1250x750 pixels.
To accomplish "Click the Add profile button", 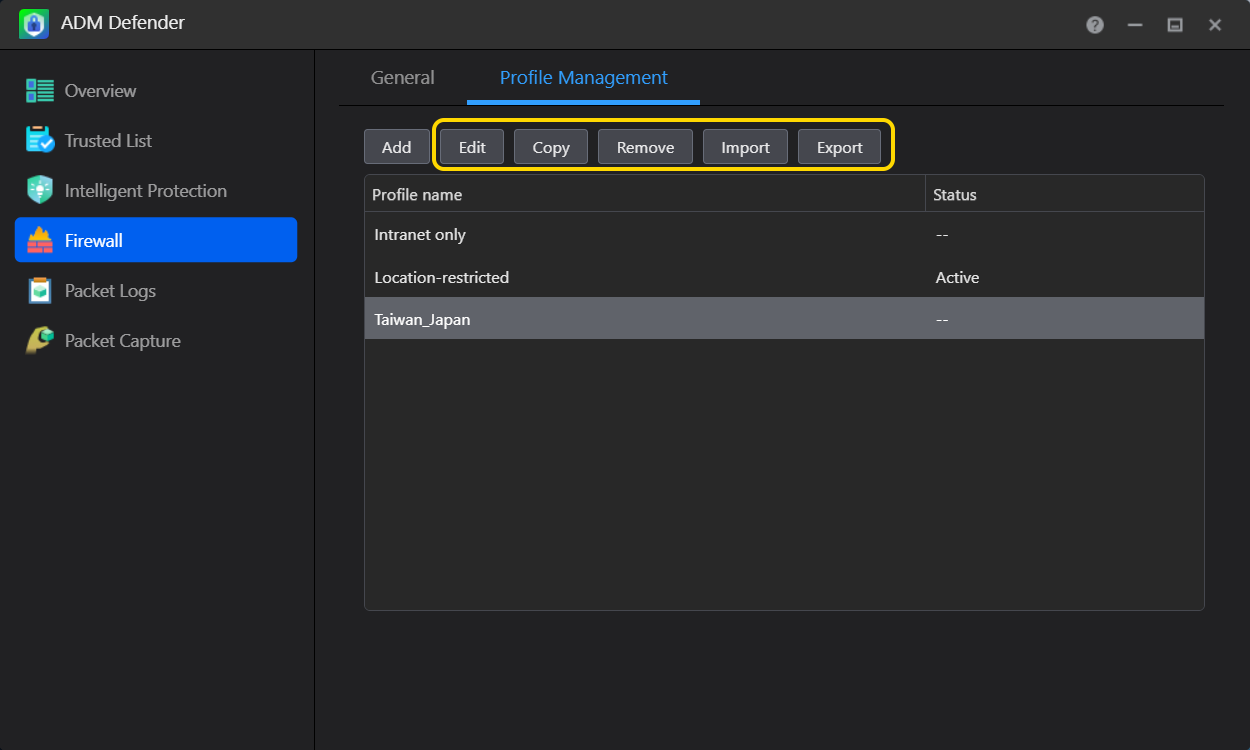I will (x=397, y=147).
